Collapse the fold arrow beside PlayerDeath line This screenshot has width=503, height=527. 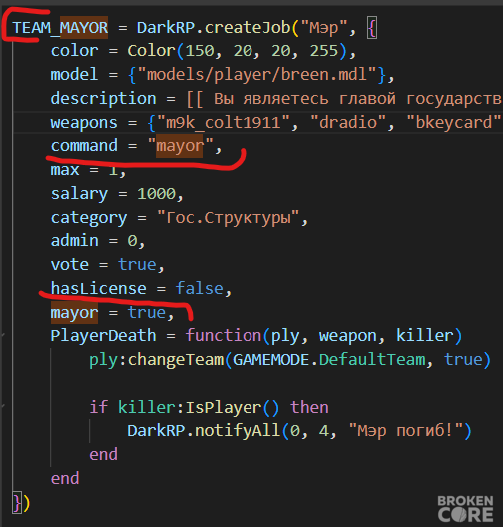coord(3,335)
